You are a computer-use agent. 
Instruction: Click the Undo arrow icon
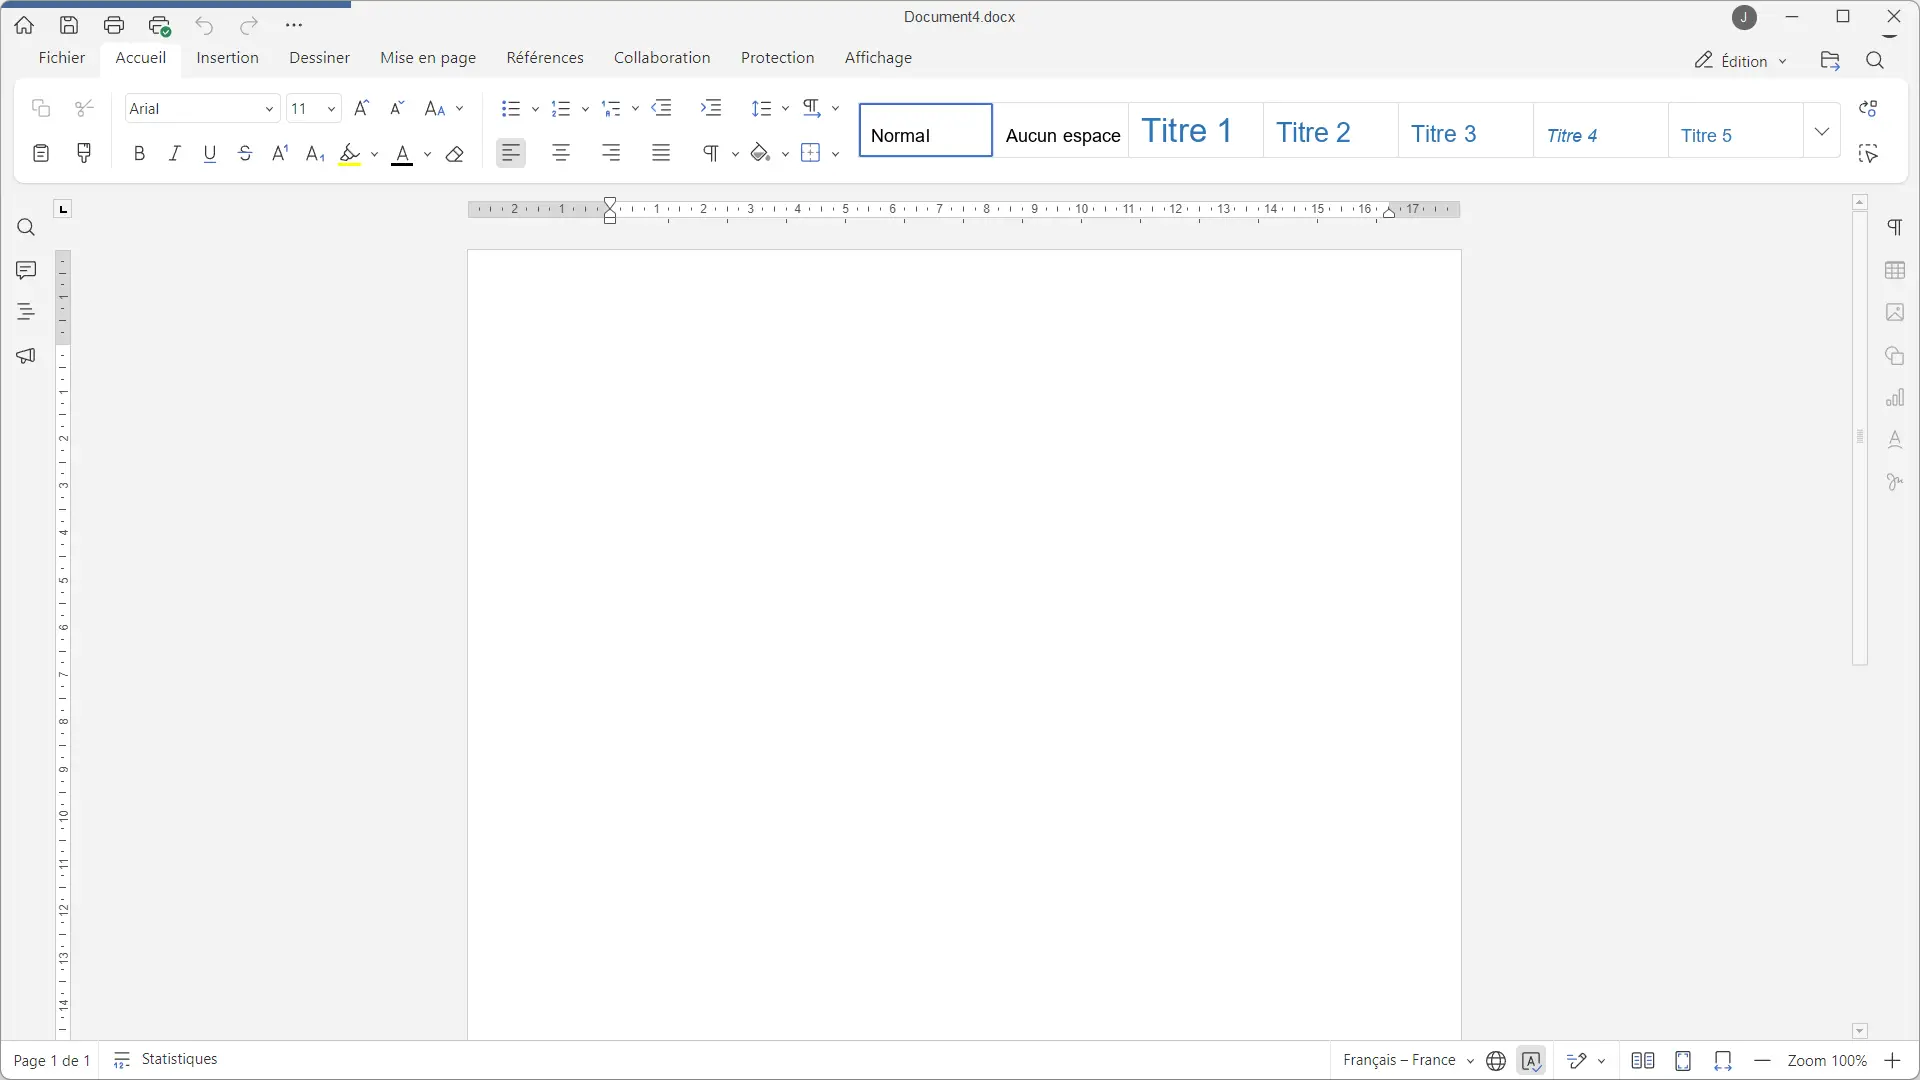coord(204,25)
